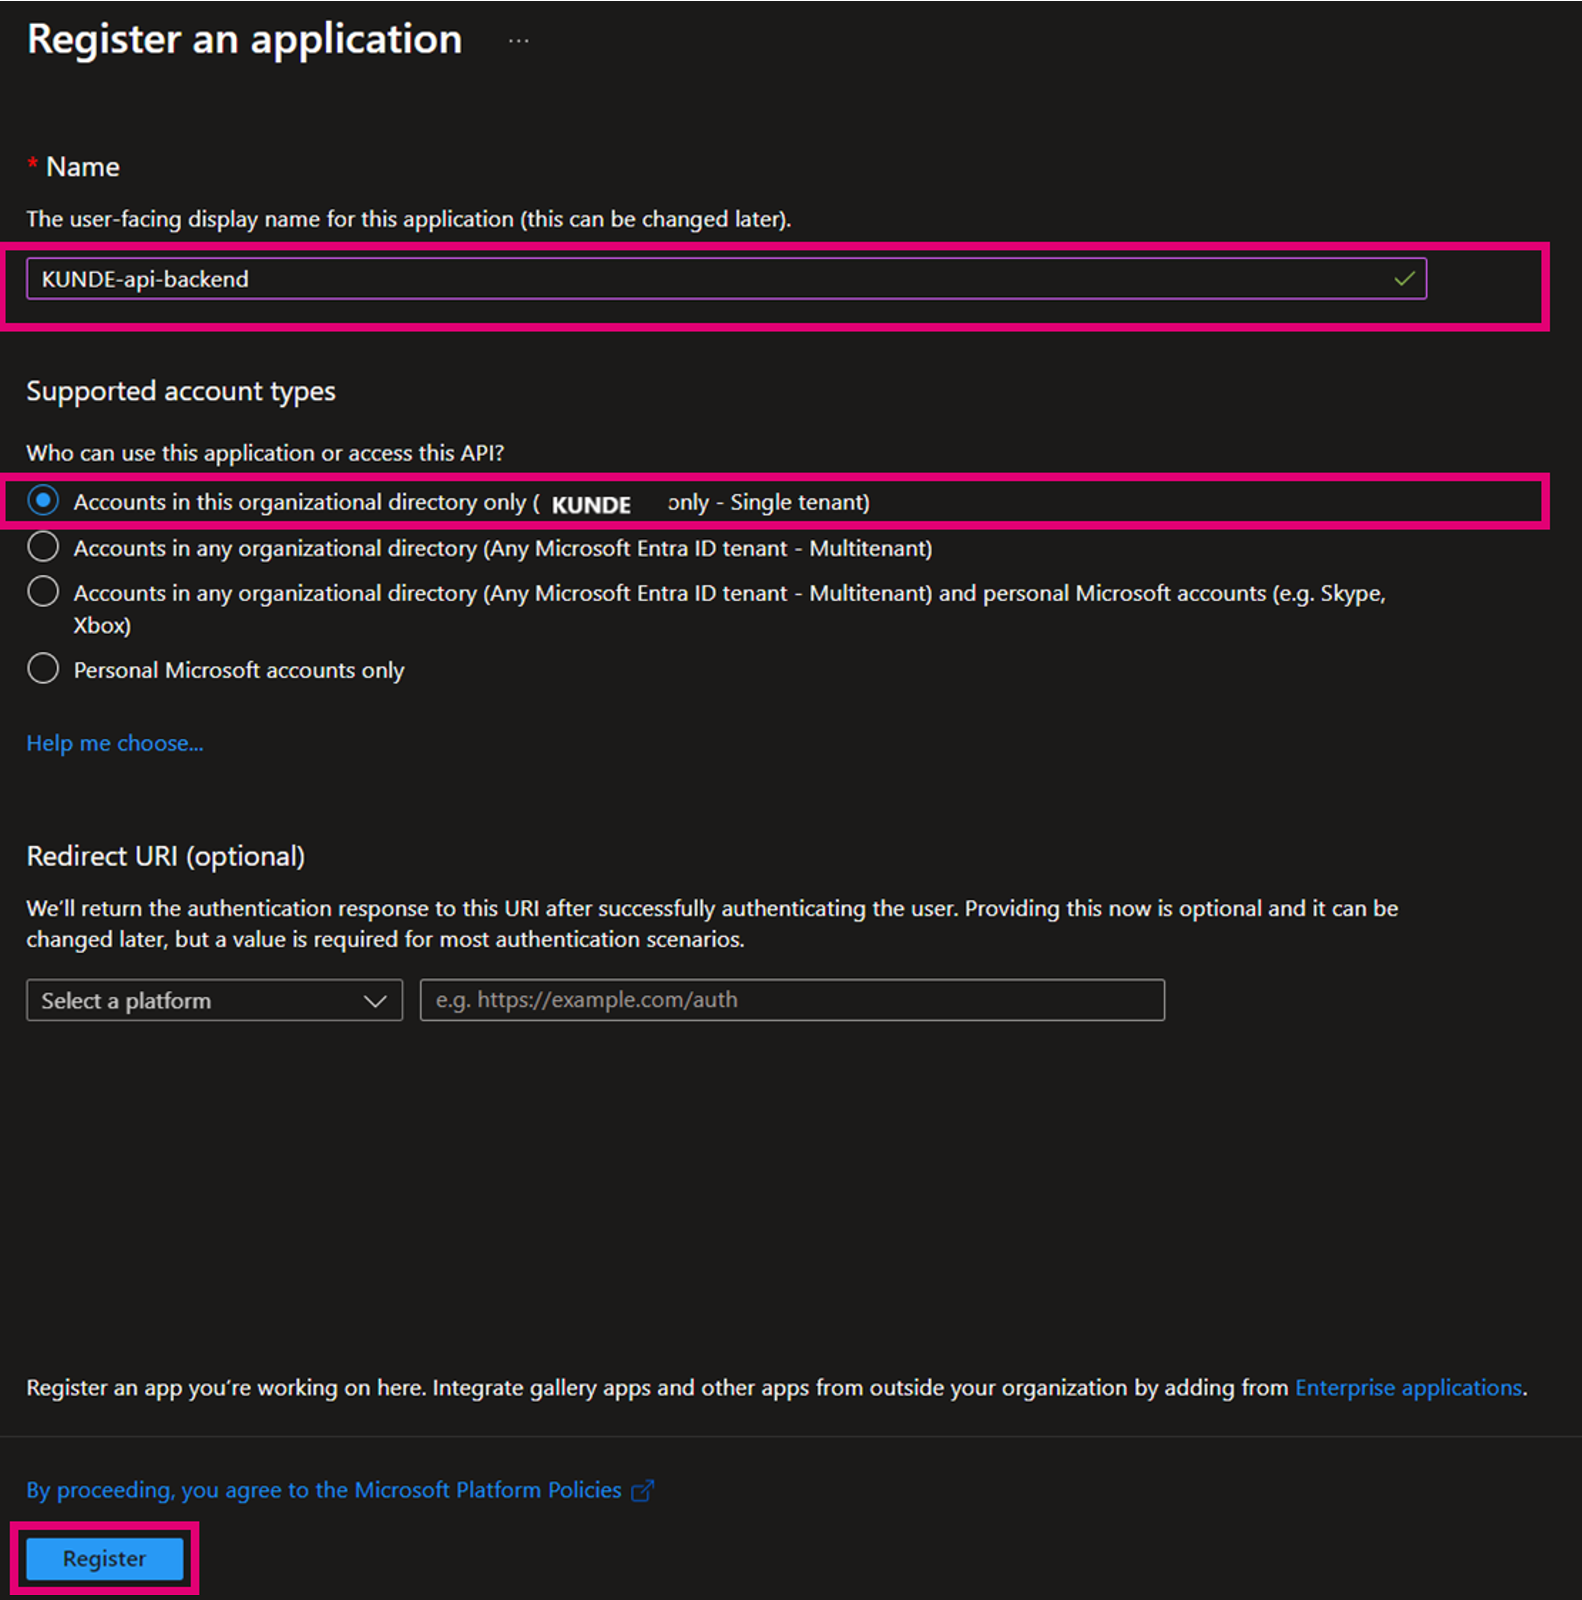The width and height of the screenshot is (1582, 1600).
Task: Choose the Multitenant-only organizational directory radio option
Action: (x=43, y=547)
